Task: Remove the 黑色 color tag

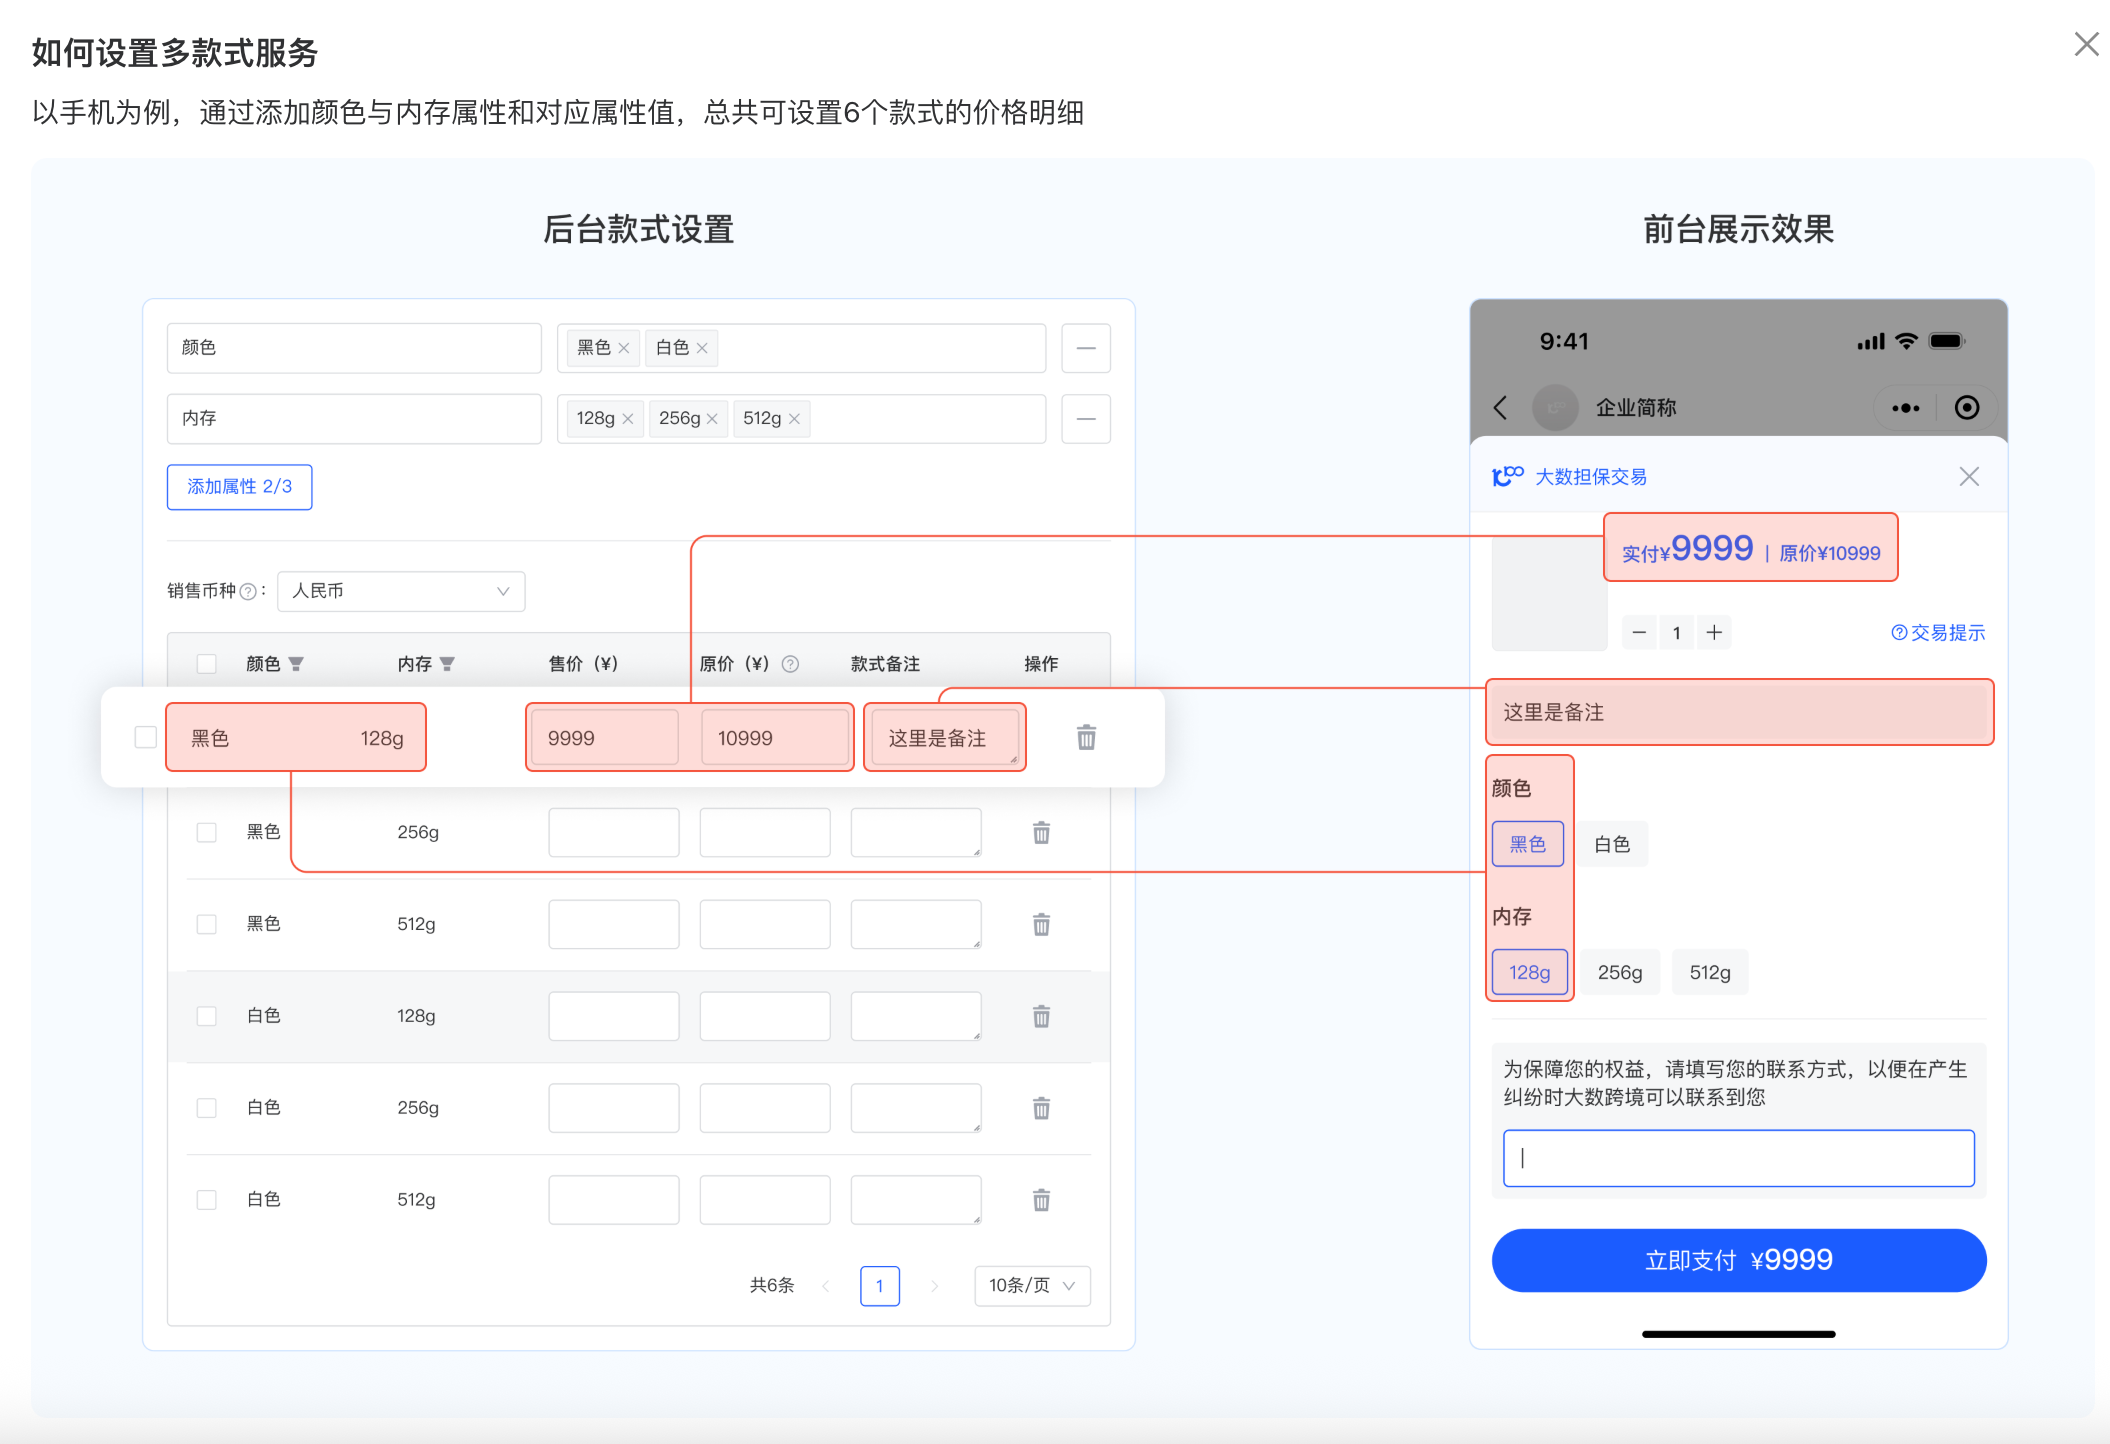Action: 624,348
